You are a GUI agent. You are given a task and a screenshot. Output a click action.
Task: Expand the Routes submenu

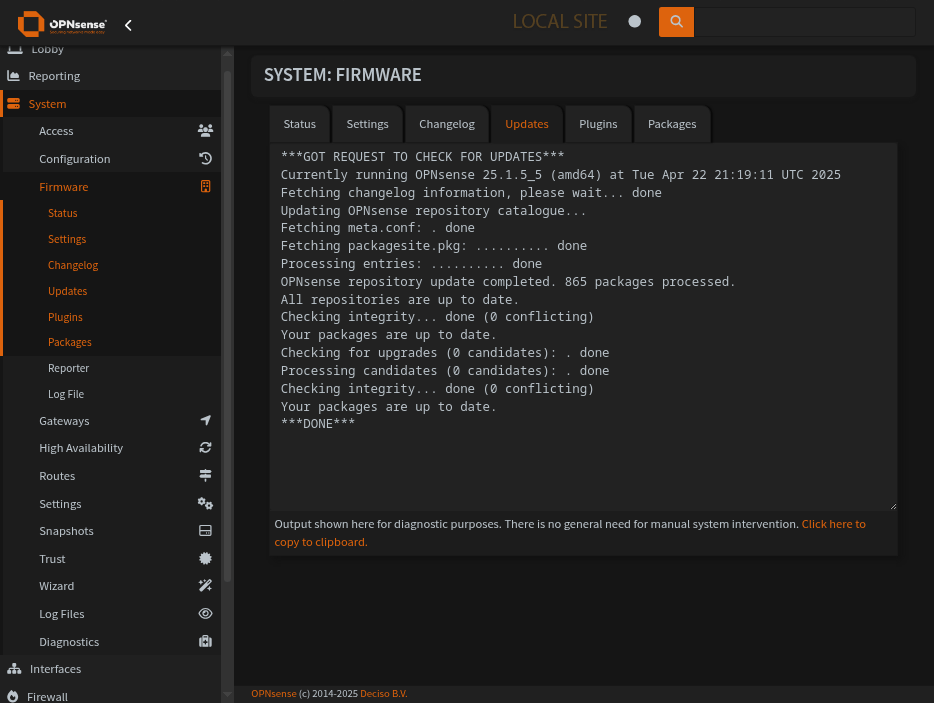click(112, 476)
